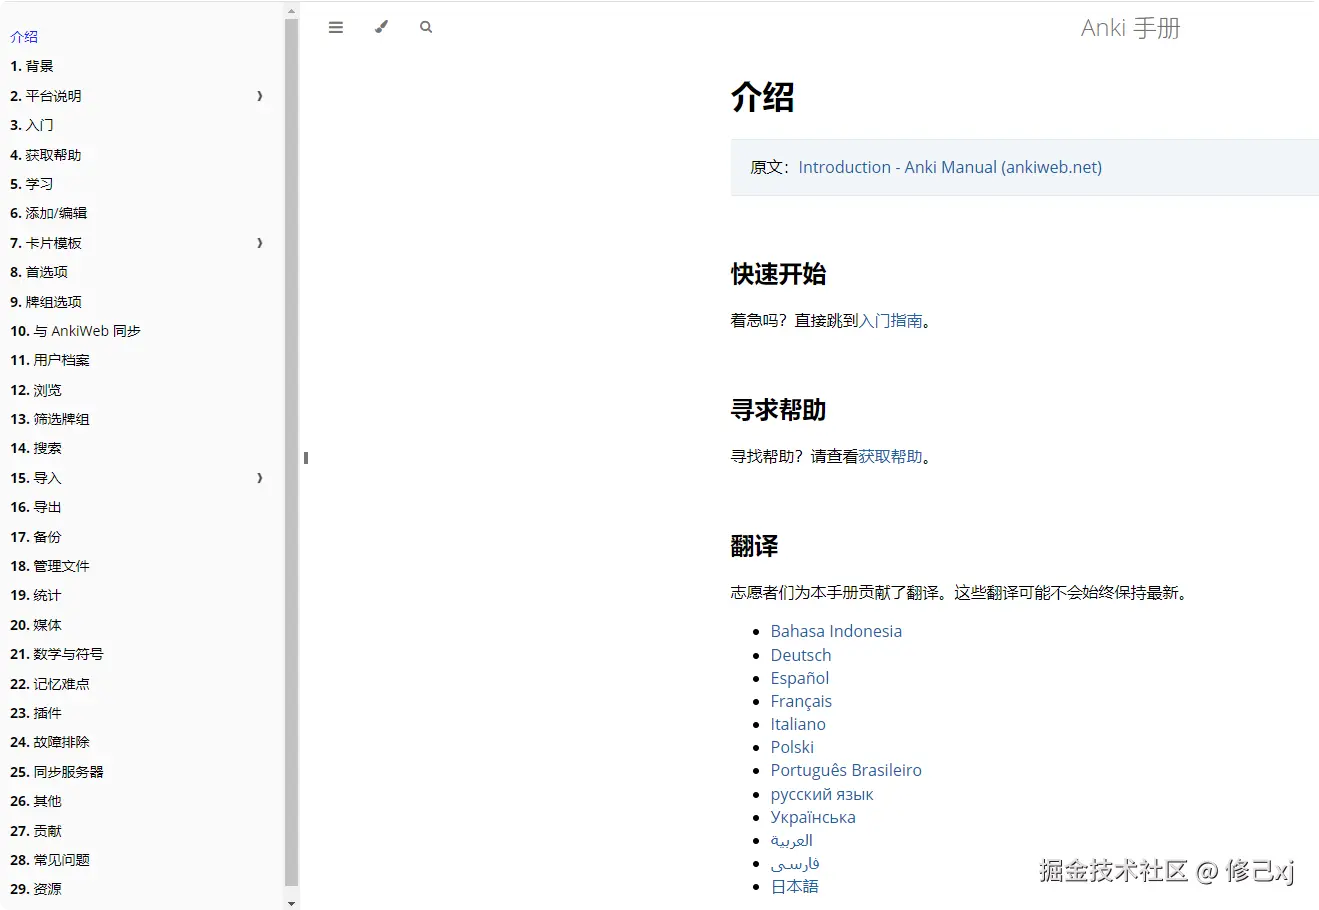Open chapter 9. 牌组选项
Screen dimensions: 1319x910
46,302
